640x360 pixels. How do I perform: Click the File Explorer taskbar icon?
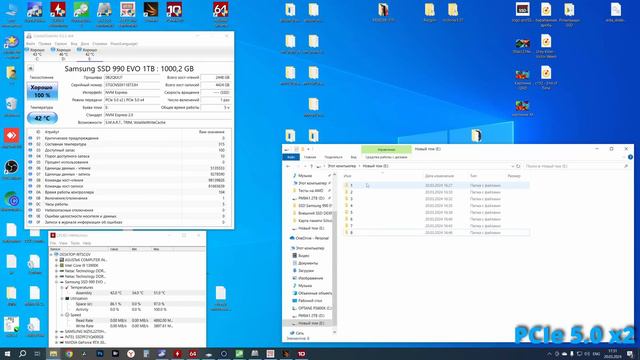[x=53, y=353]
